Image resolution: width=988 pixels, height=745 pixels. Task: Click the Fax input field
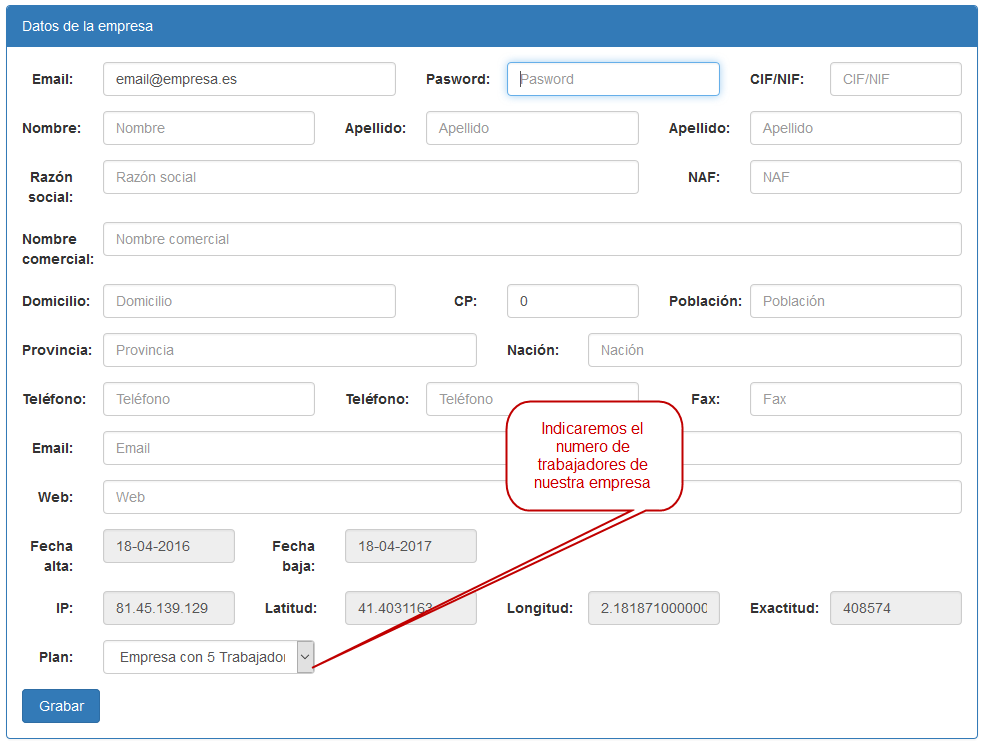coord(855,399)
